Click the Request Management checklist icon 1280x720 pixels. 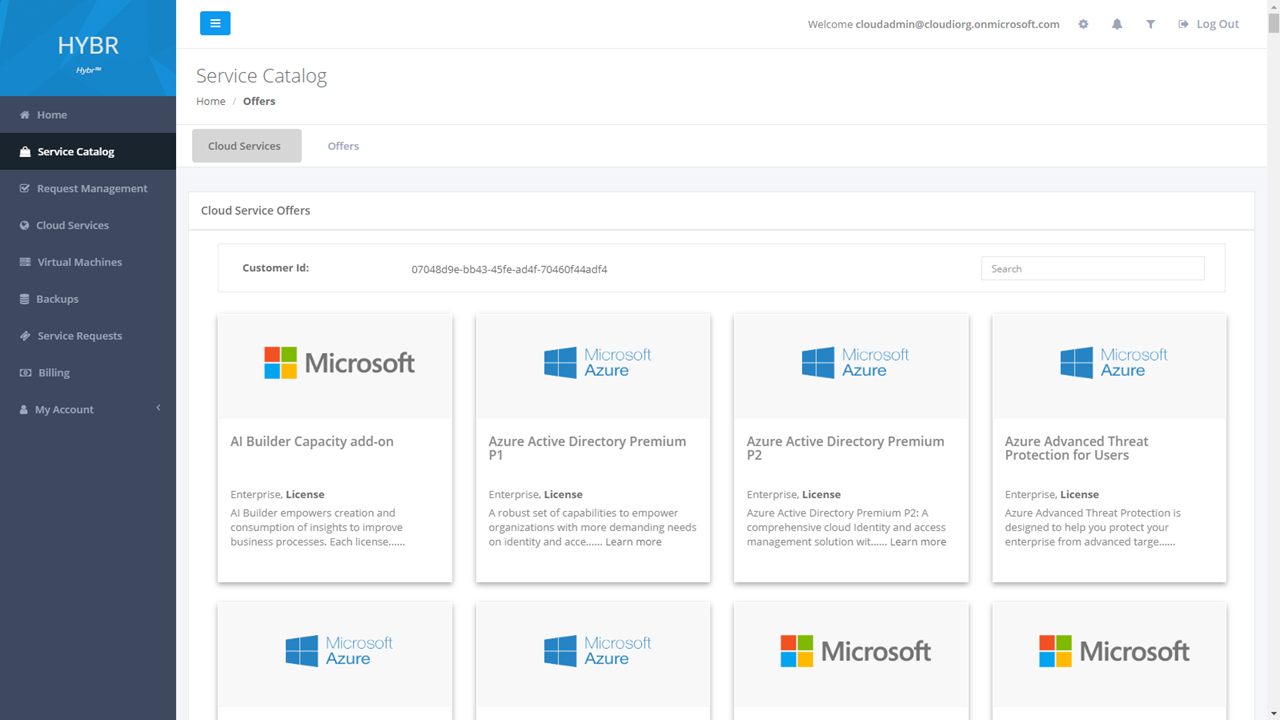coord(25,188)
